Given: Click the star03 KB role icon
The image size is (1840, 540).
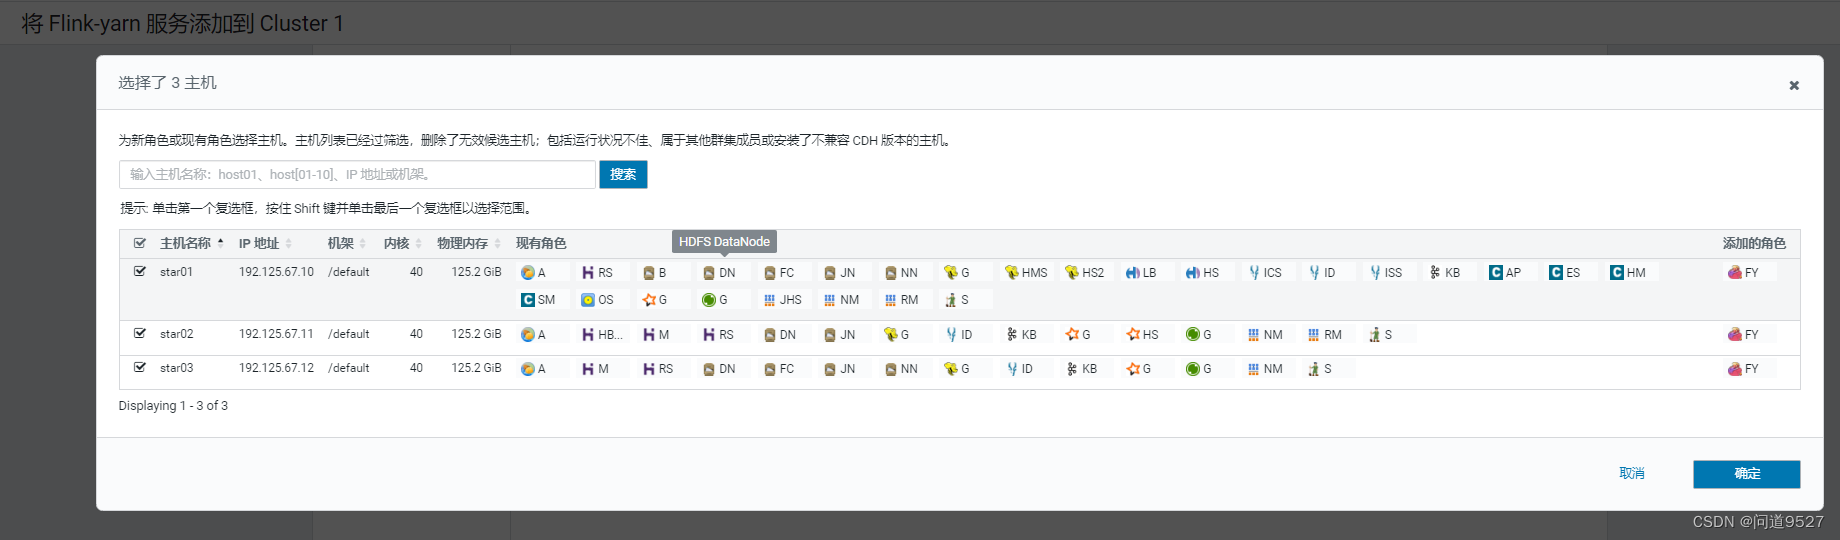Looking at the screenshot, I should 1072,368.
